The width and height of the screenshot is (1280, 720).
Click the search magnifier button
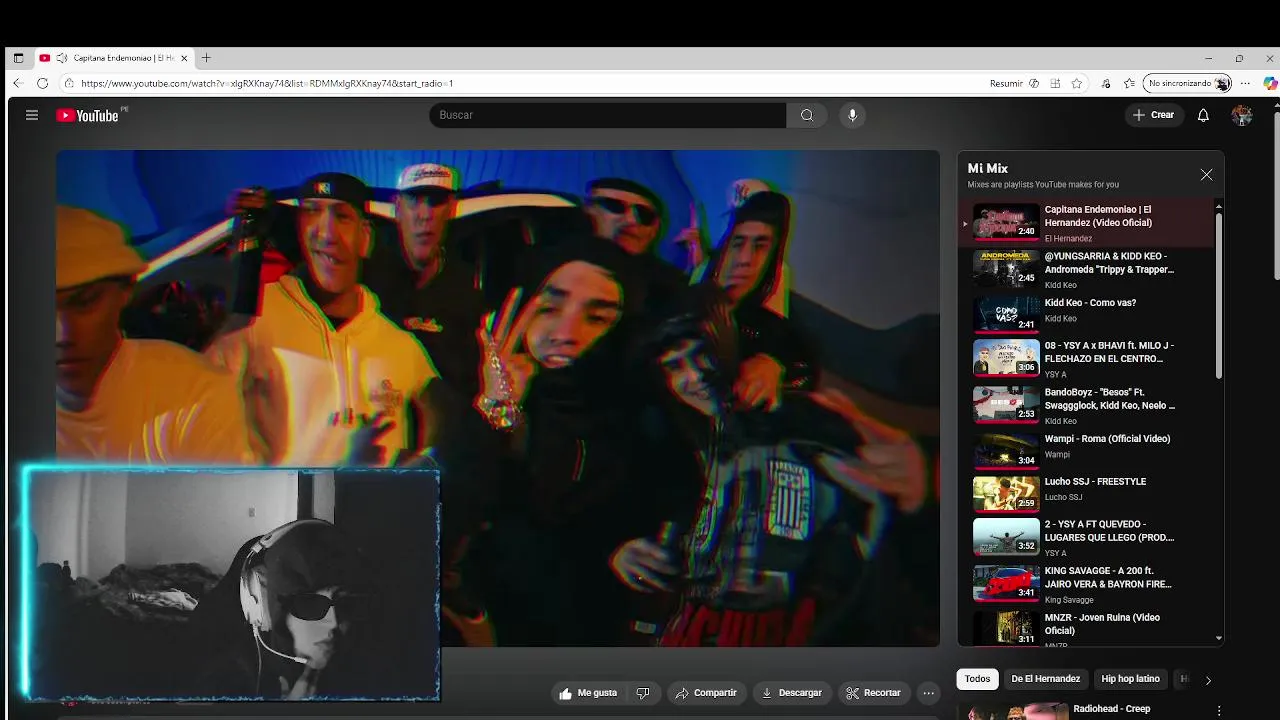[x=807, y=115]
